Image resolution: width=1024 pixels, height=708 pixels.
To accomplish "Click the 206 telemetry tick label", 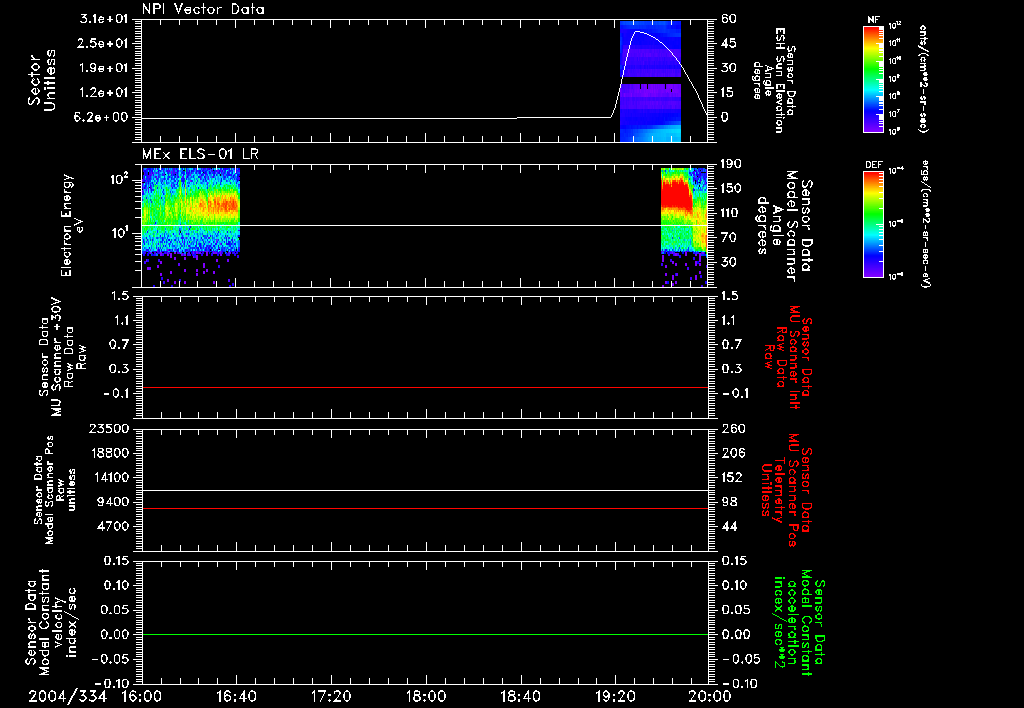I will coord(731,453).
